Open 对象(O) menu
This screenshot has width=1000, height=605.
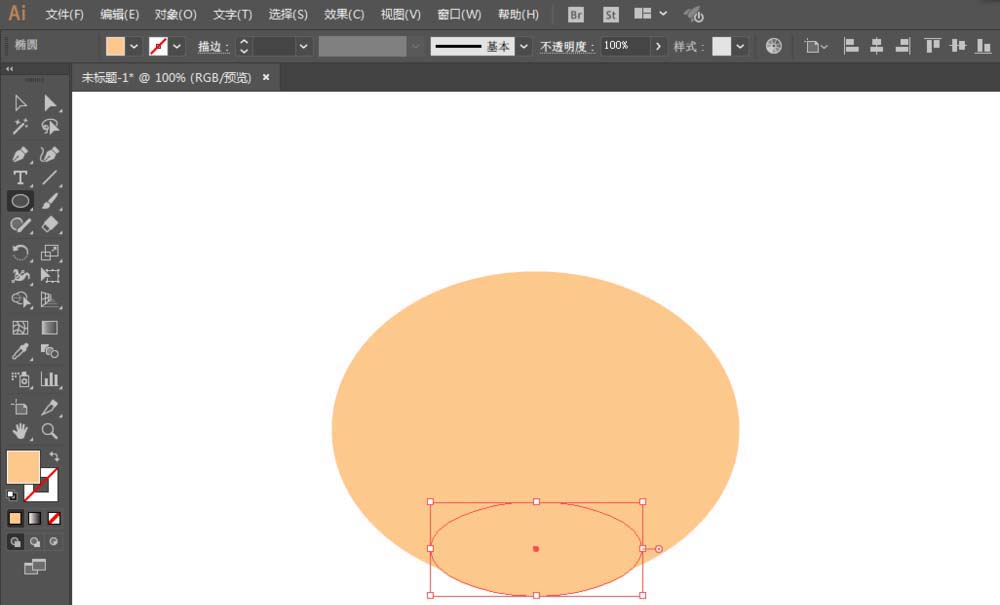175,14
